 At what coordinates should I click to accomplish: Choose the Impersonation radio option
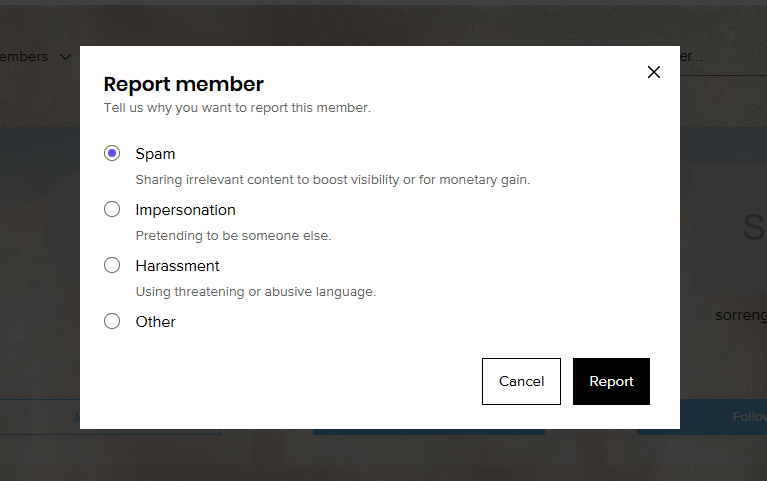click(112, 209)
